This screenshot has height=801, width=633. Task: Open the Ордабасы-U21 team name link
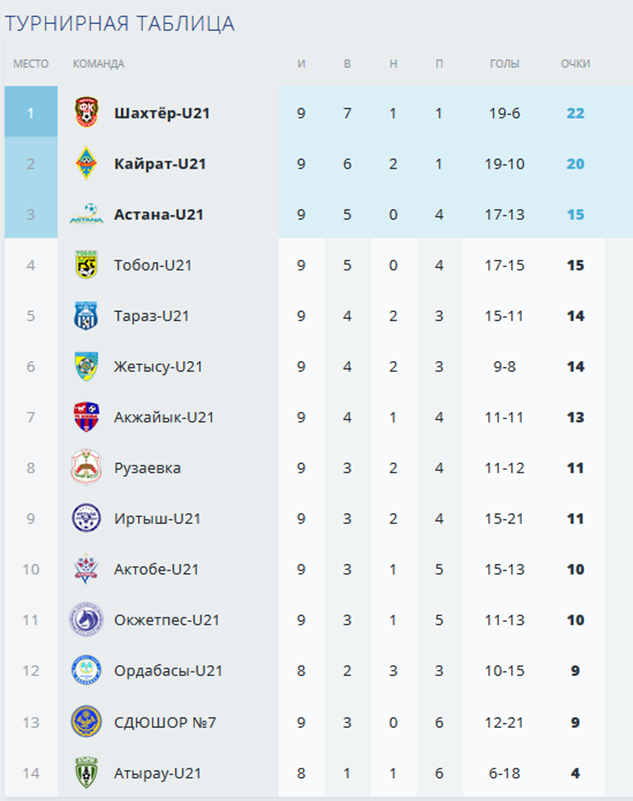(168, 670)
